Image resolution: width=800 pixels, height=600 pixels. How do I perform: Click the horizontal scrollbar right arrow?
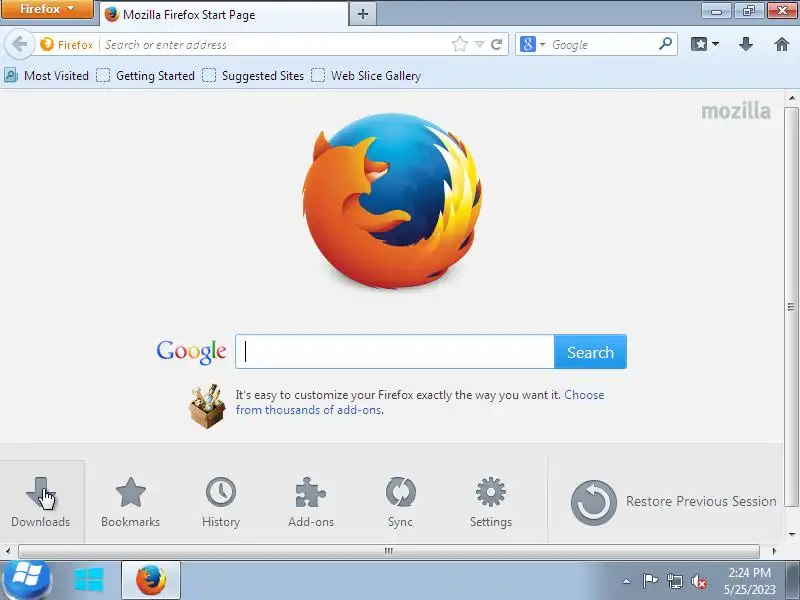pyautogui.click(x=774, y=551)
